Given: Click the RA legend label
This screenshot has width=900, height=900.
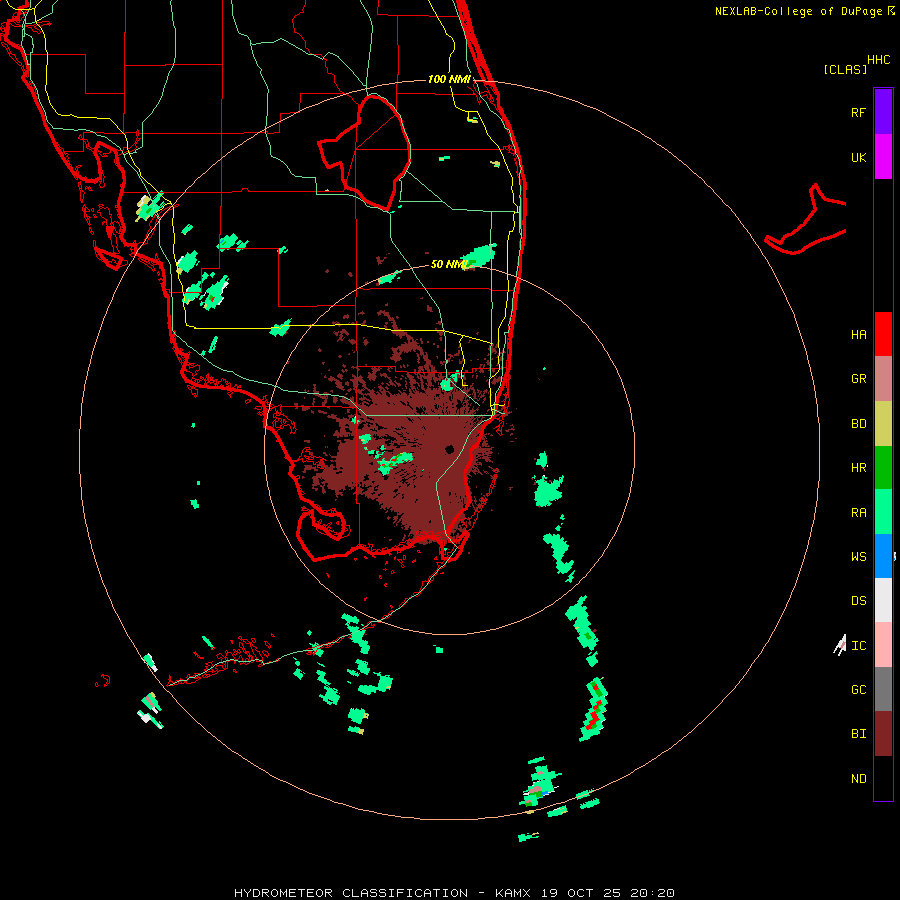Looking at the screenshot, I should (858, 512).
